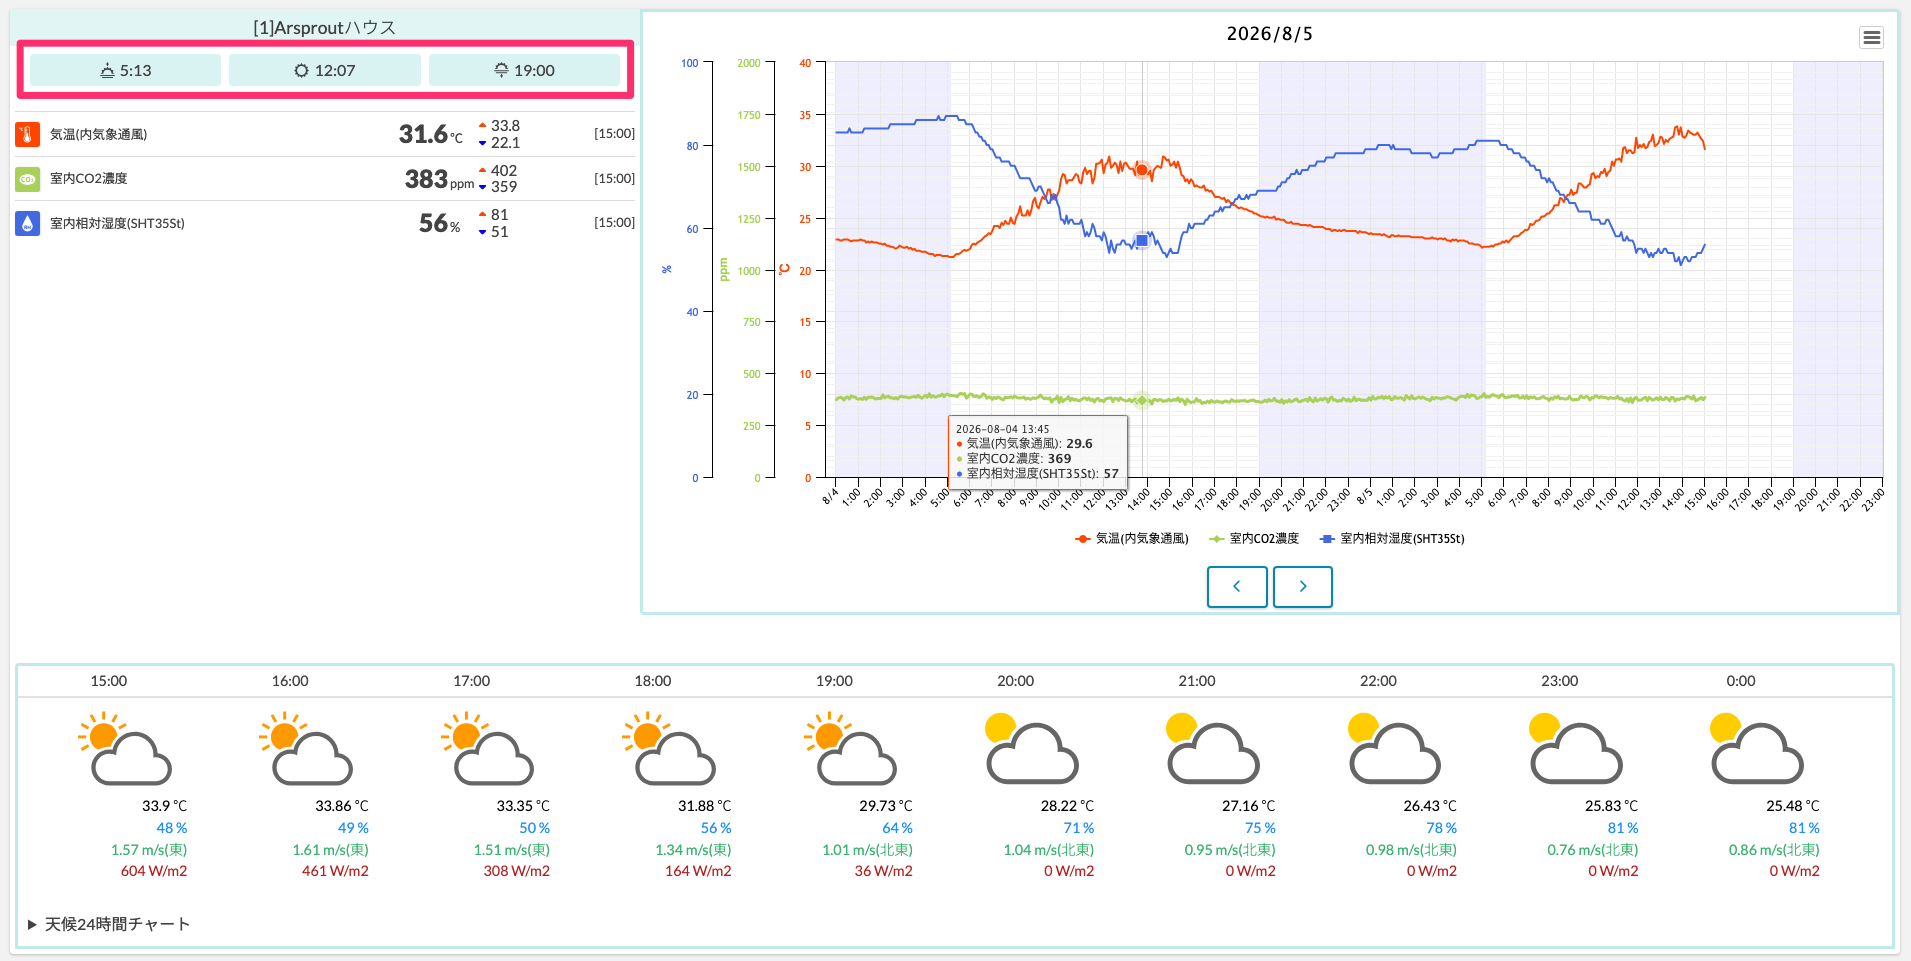
Task: Open the chart hamburger menu
Action: coord(1871,38)
